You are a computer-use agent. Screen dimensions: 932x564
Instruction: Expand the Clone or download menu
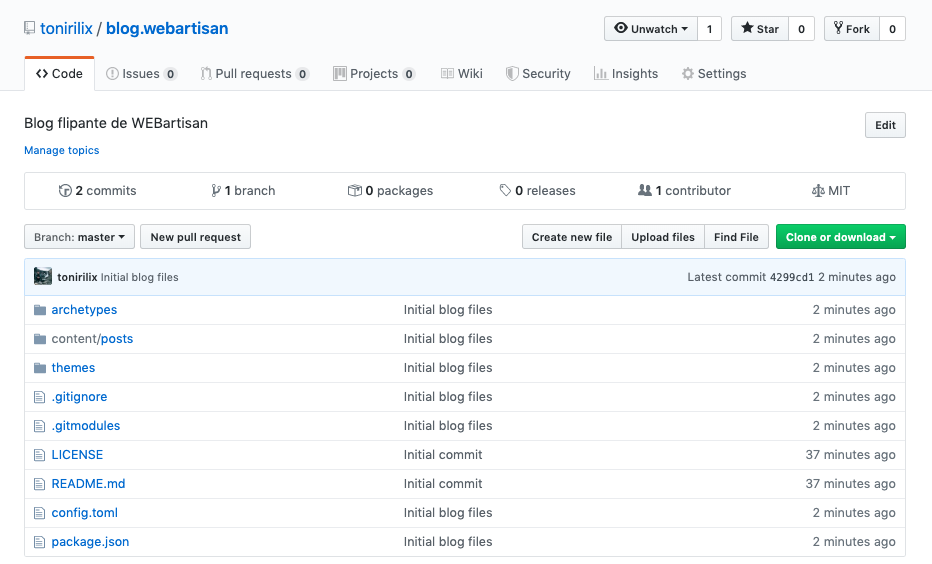pos(840,237)
